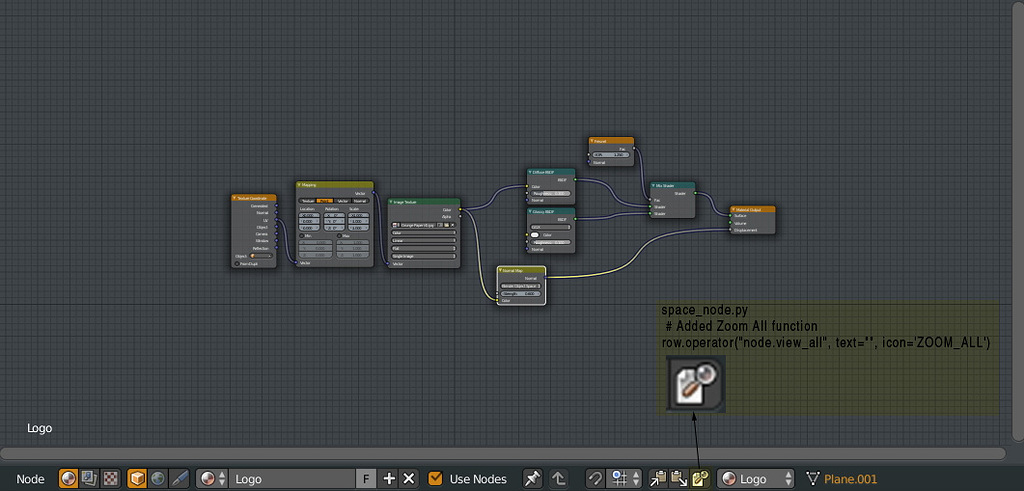Collapse the Fresnel node

(592, 141)
